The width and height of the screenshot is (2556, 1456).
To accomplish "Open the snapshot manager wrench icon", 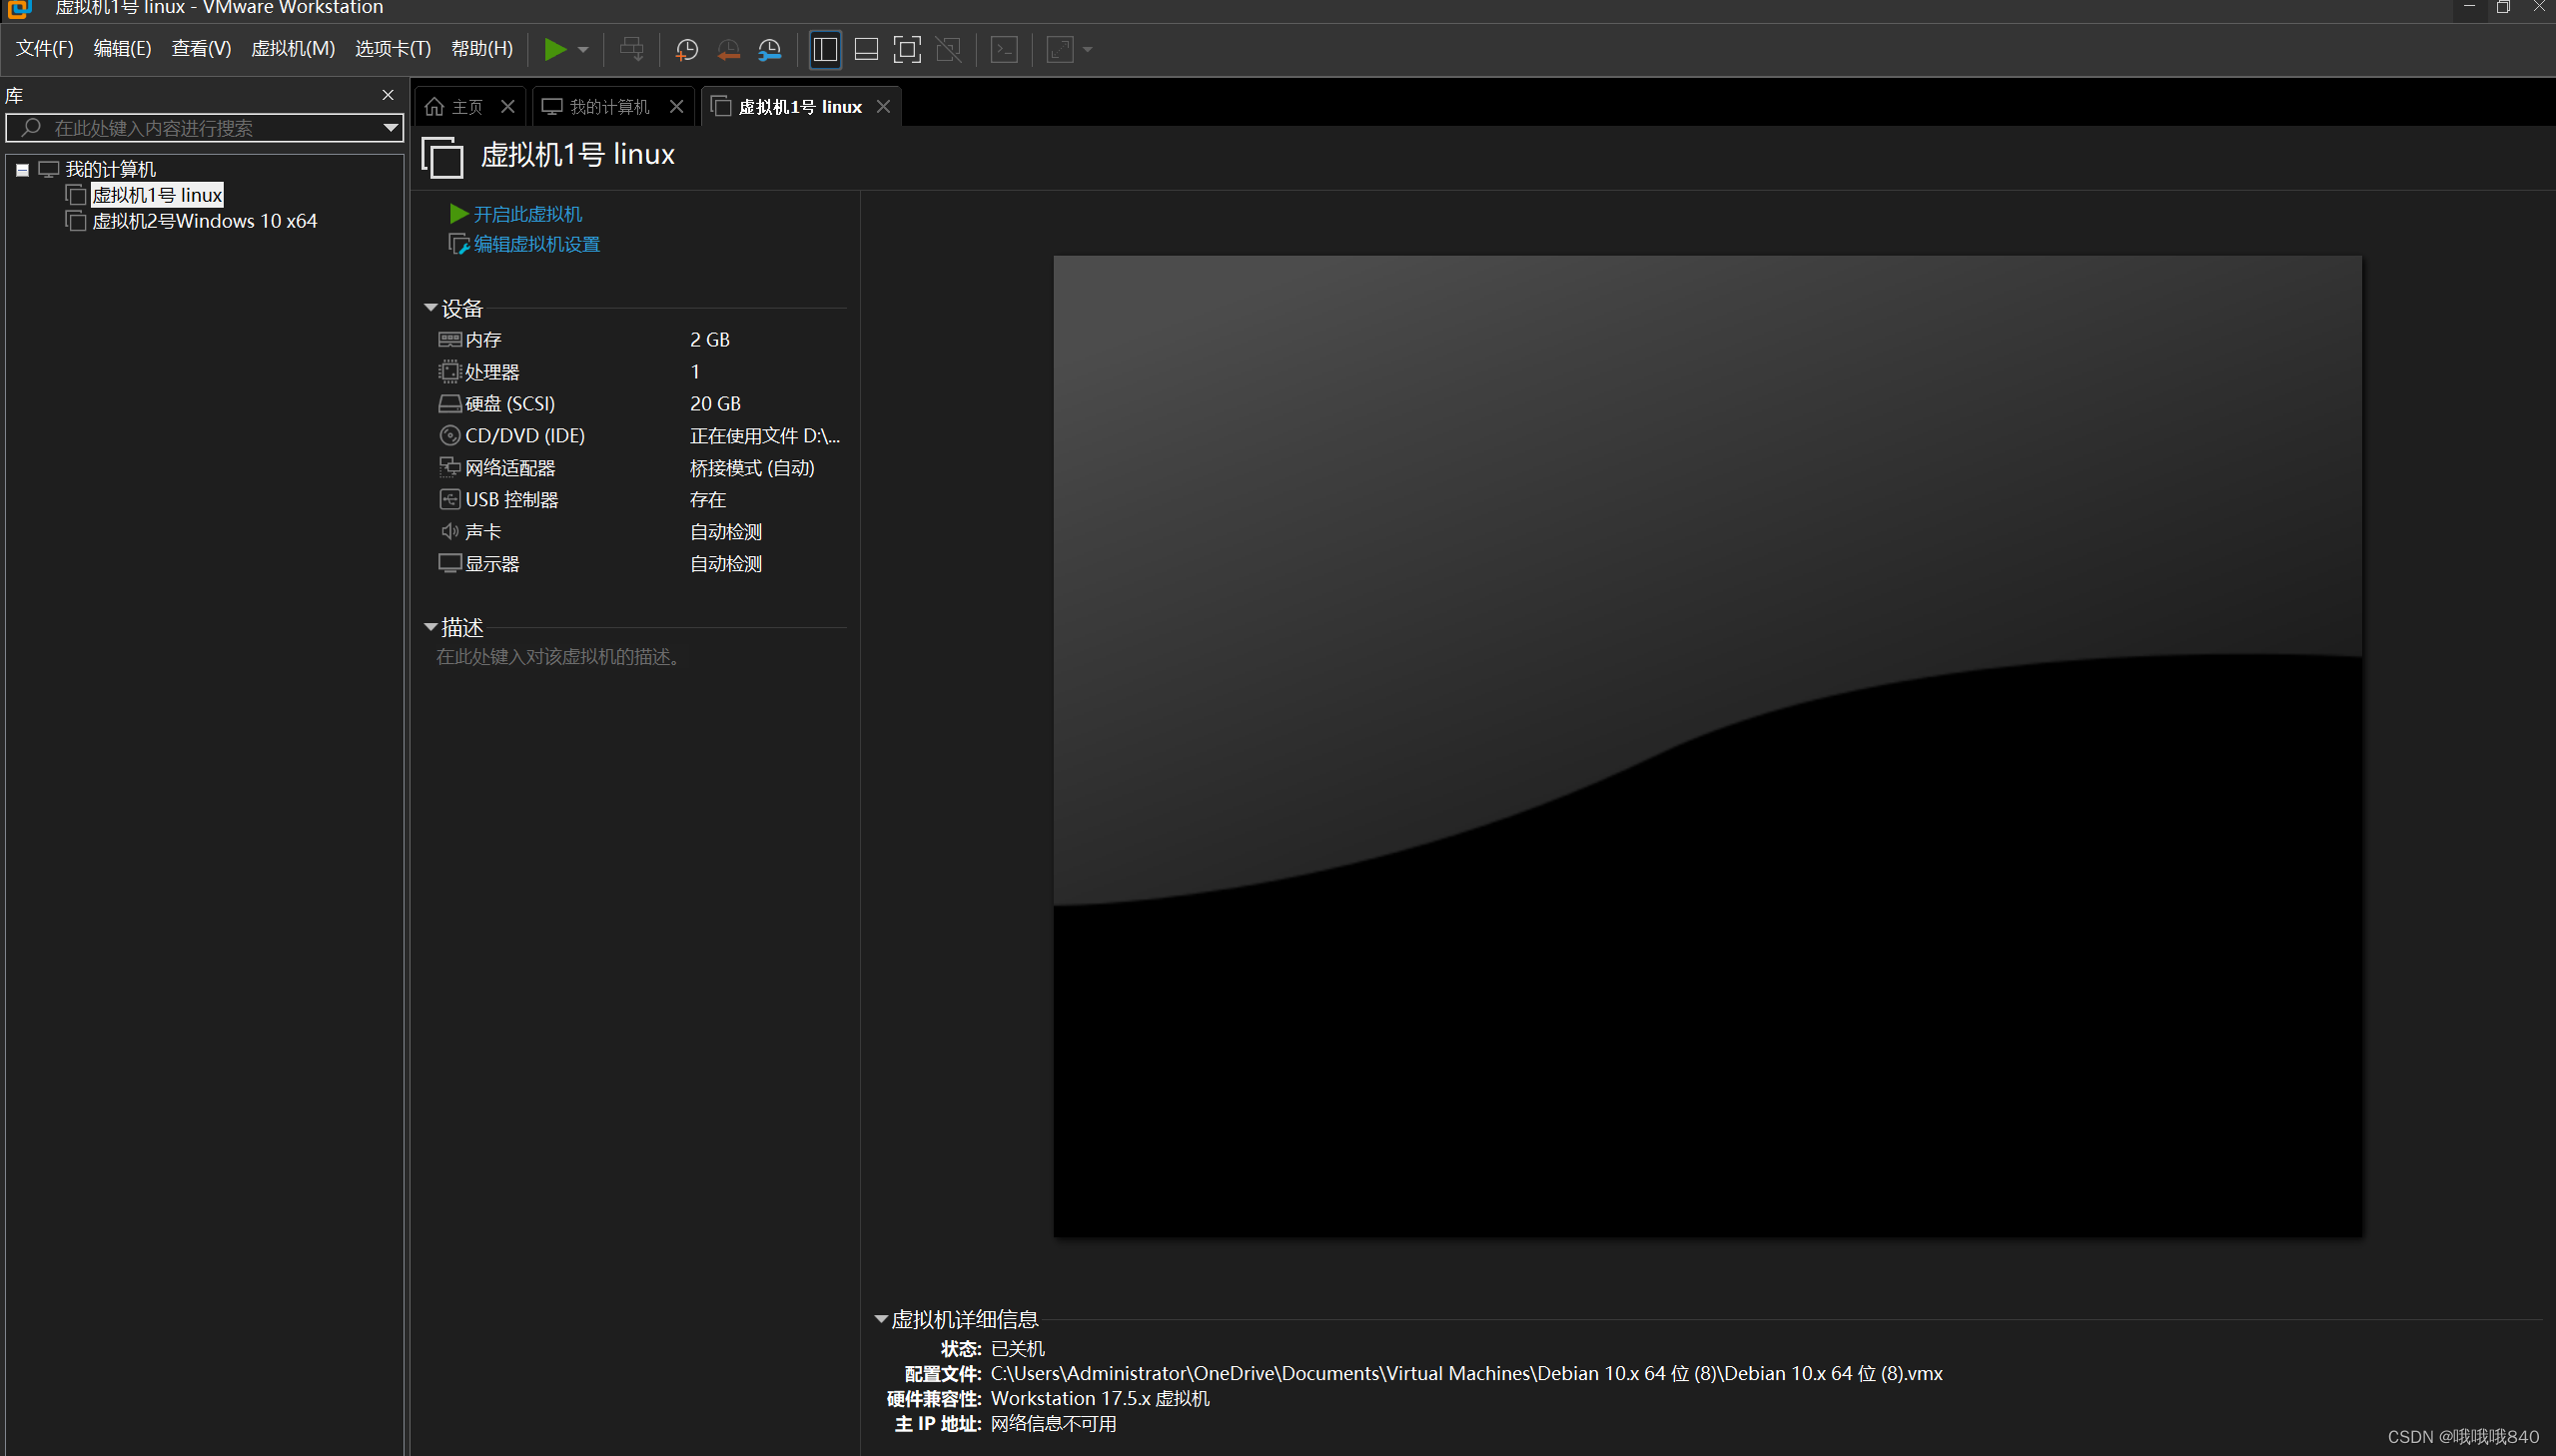I will click(769, 49).
